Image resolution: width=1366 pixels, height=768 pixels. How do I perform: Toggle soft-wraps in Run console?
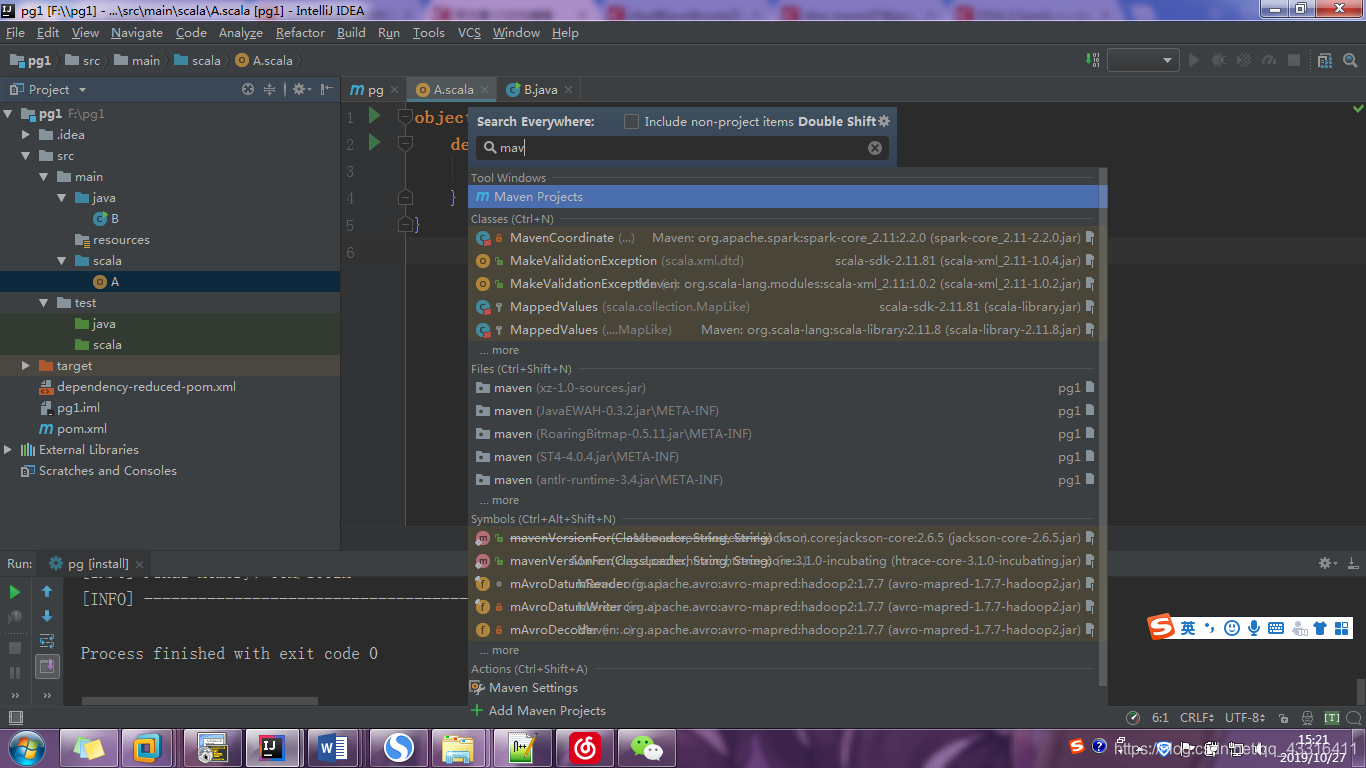click(x=47, y=641)
